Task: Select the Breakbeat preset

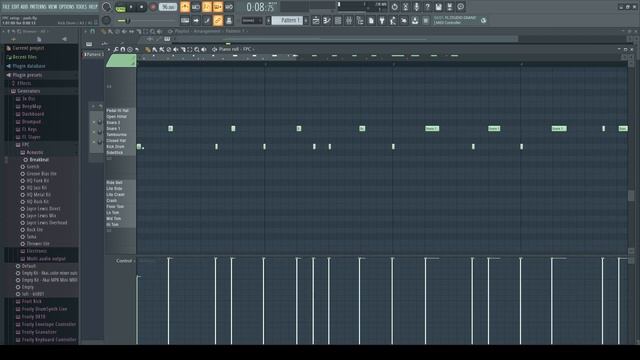Action: [39, 160]
